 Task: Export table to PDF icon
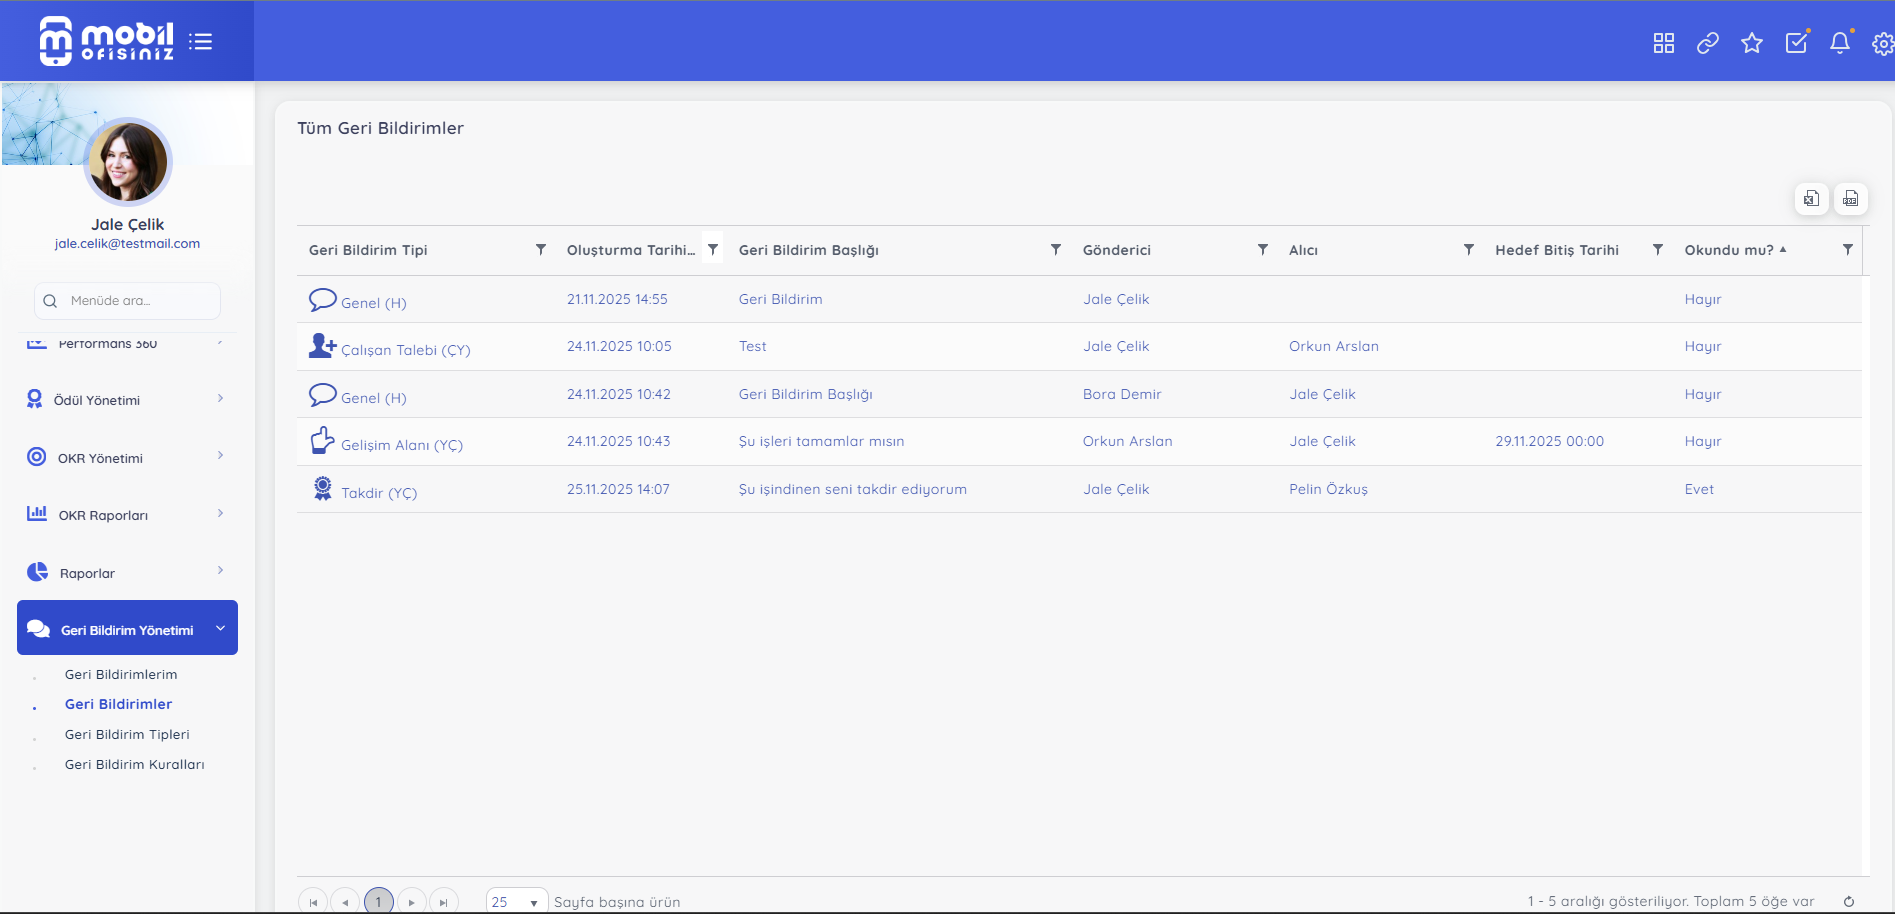click(x=1850, y=199)
